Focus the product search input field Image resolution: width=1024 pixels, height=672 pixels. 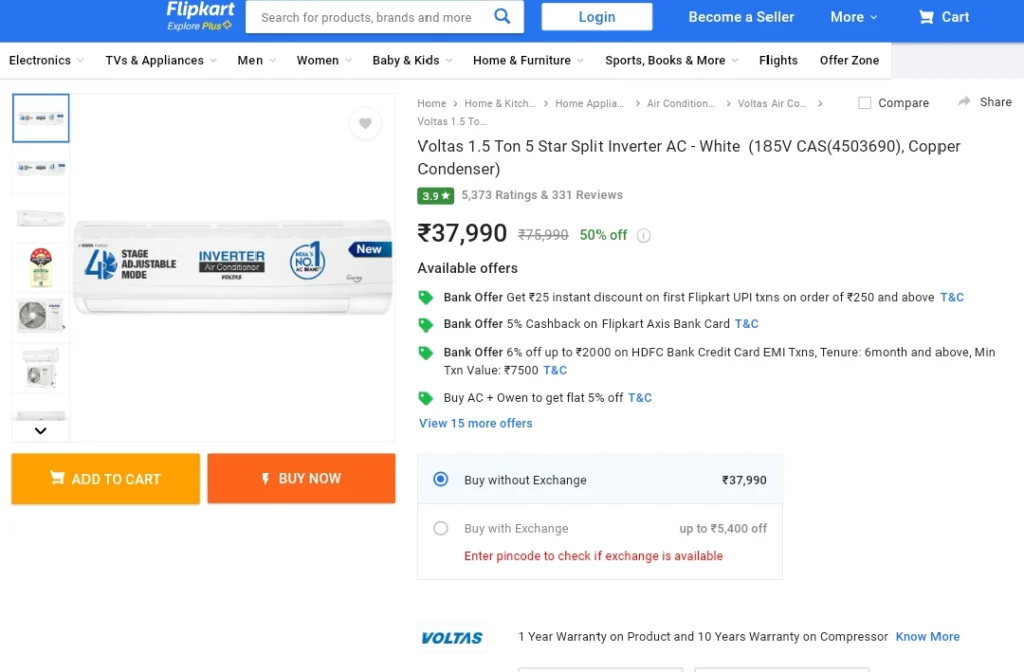coord(367,17)
